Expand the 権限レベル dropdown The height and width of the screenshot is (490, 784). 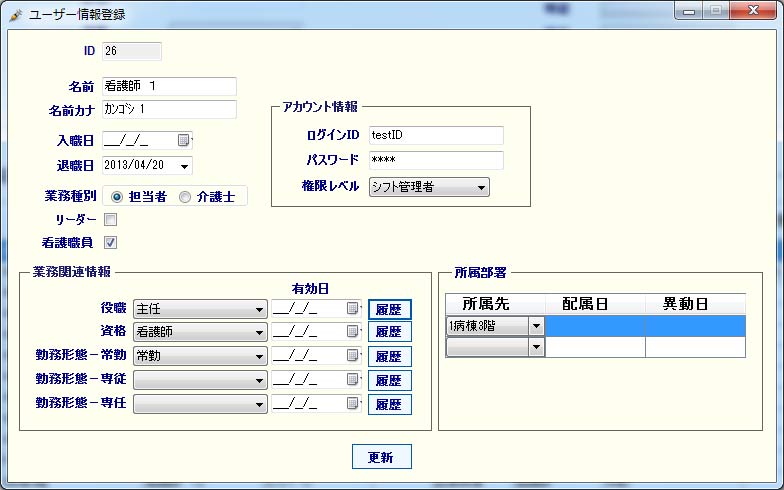click(481, 187)
